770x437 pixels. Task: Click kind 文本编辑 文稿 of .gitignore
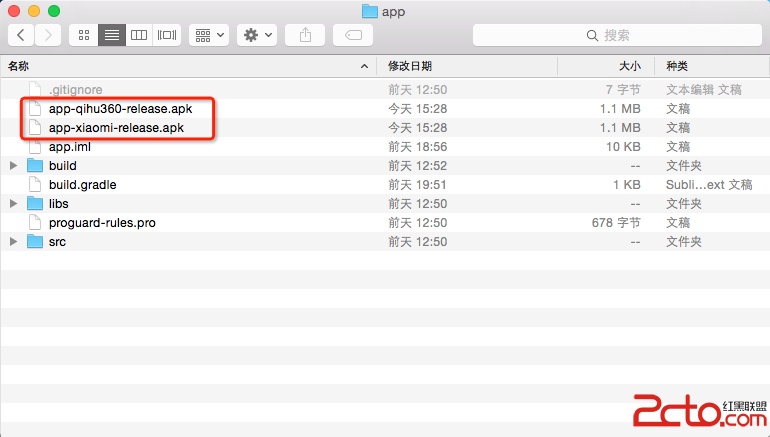point(704,90)
